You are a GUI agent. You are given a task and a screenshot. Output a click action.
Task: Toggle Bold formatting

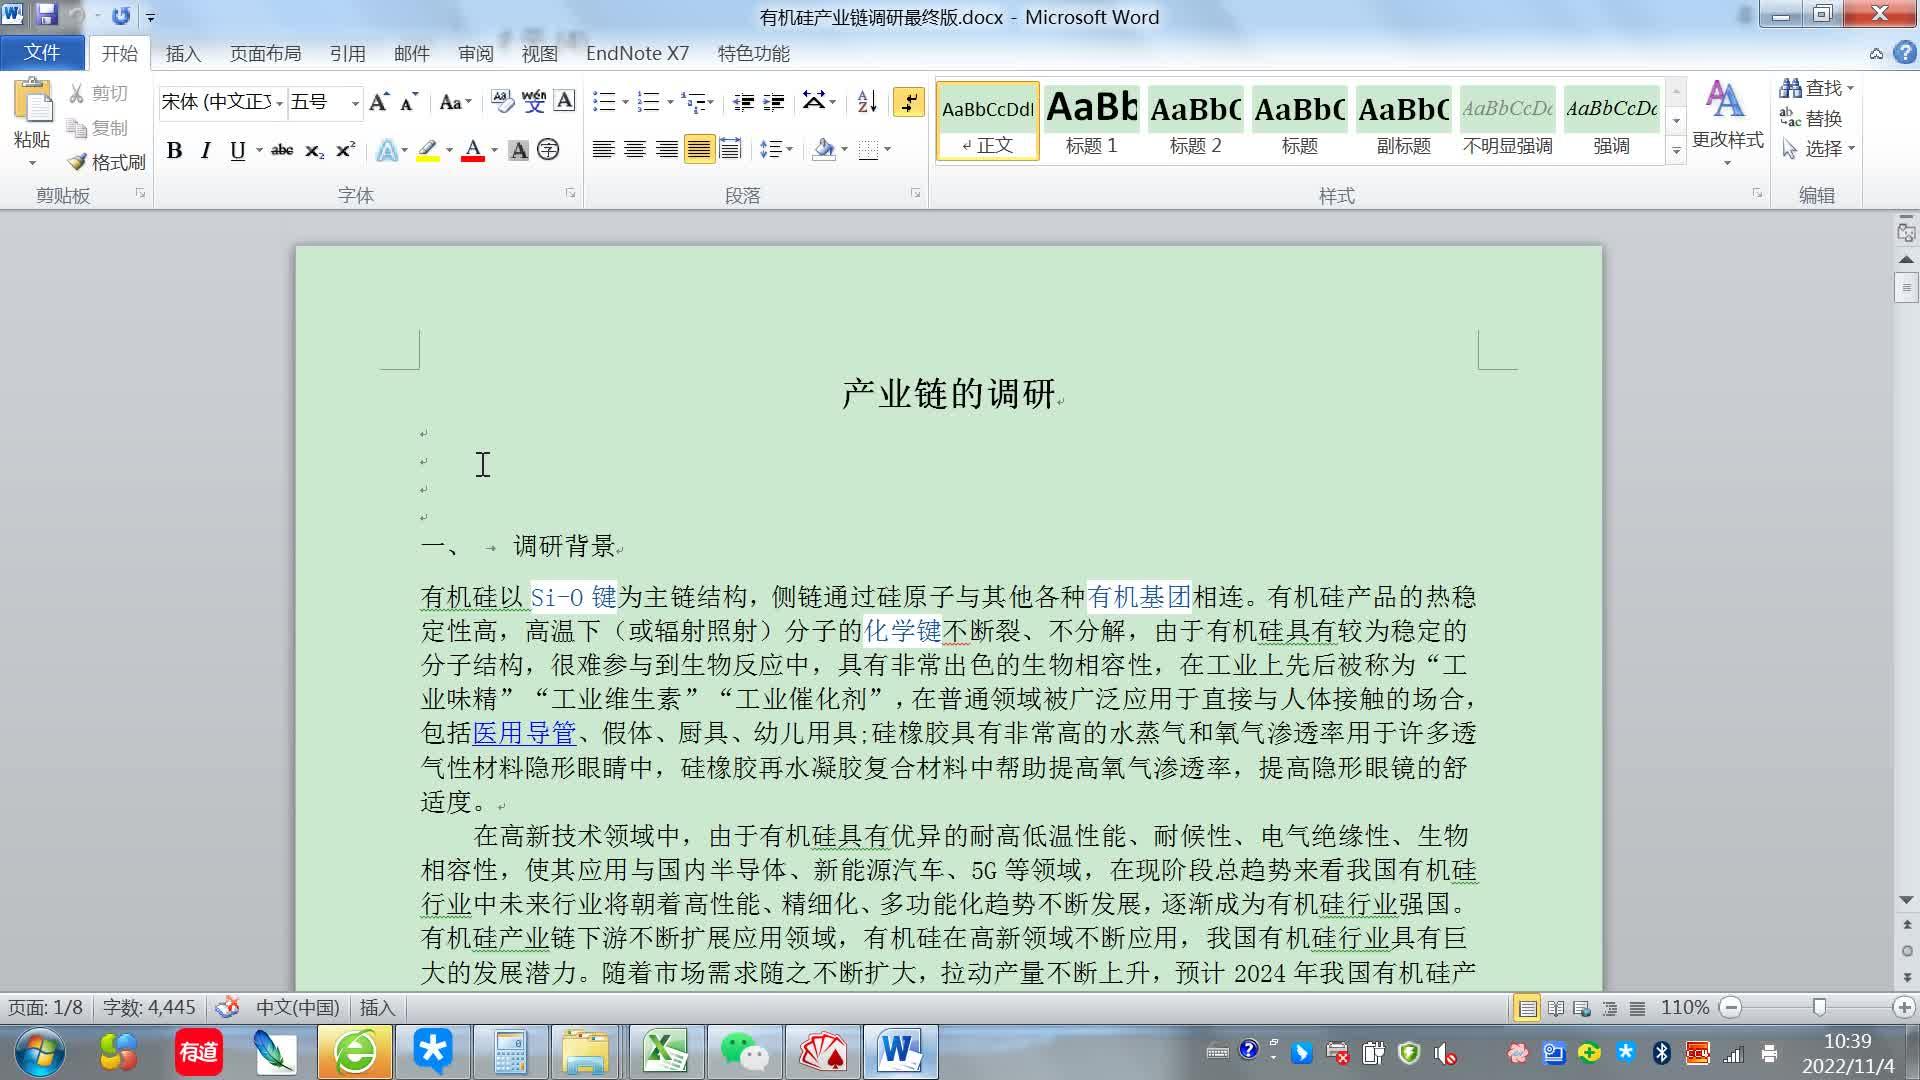click(174, 150)
